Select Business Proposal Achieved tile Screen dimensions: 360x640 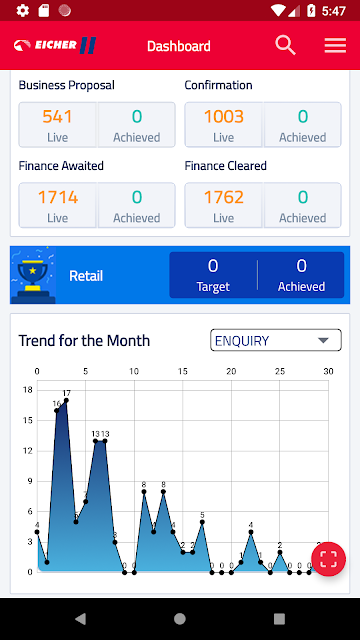click(x=137, y=124)
